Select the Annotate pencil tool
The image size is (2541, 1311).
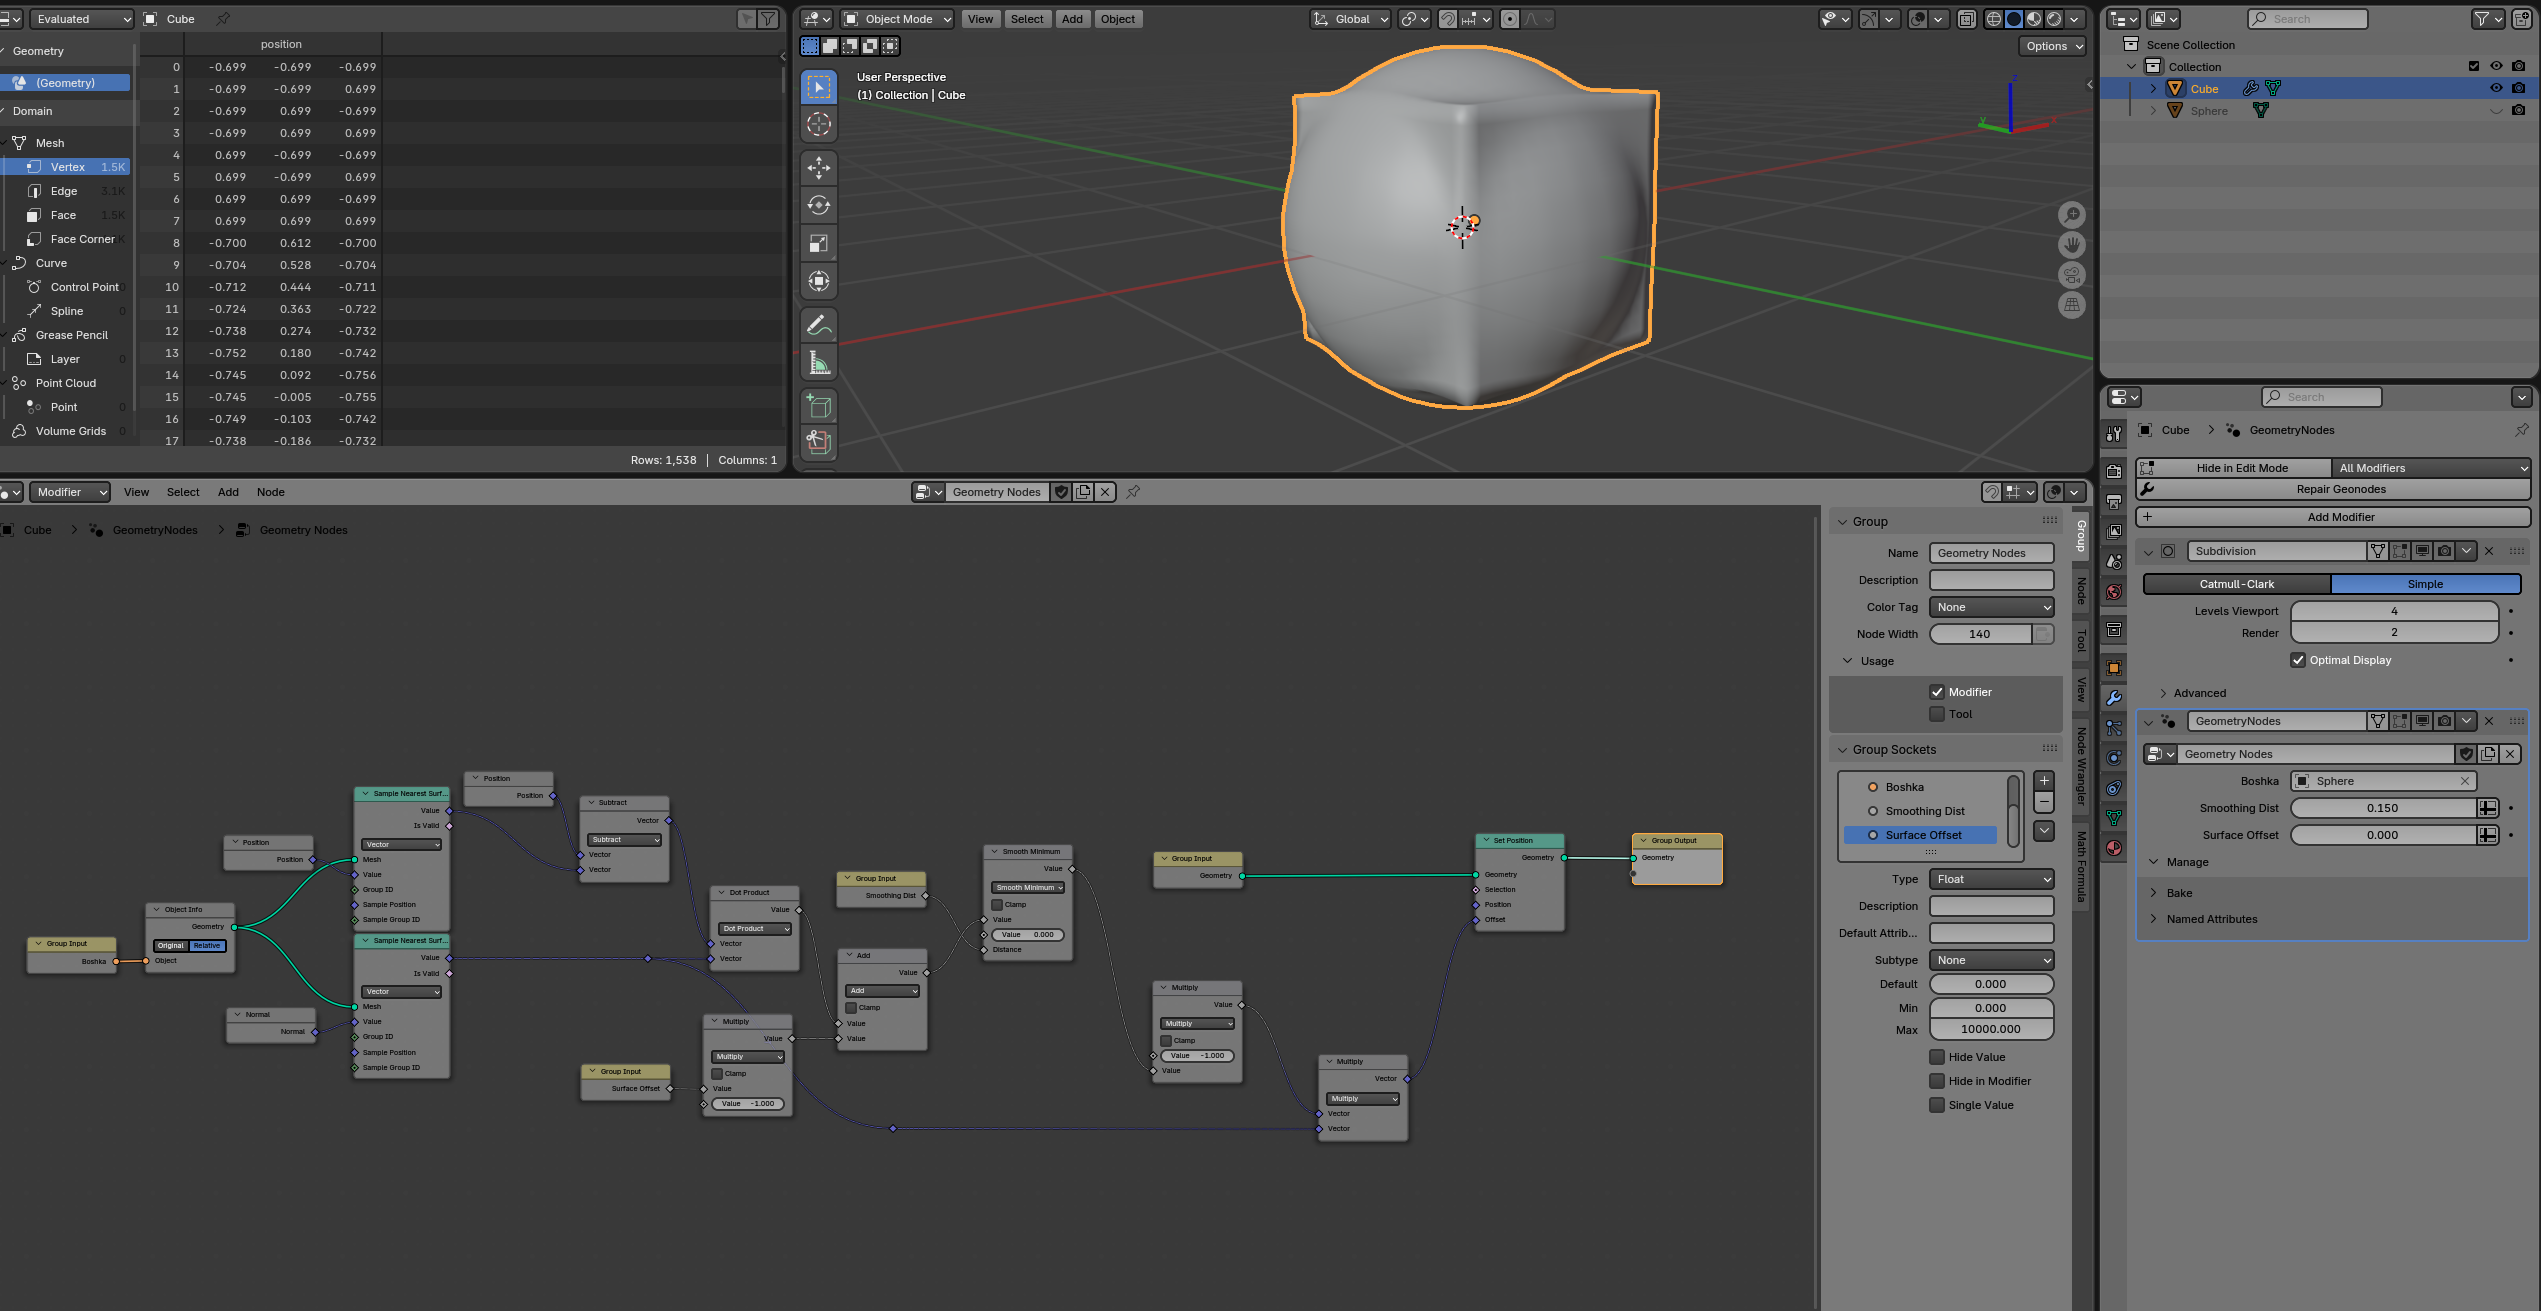819,325
